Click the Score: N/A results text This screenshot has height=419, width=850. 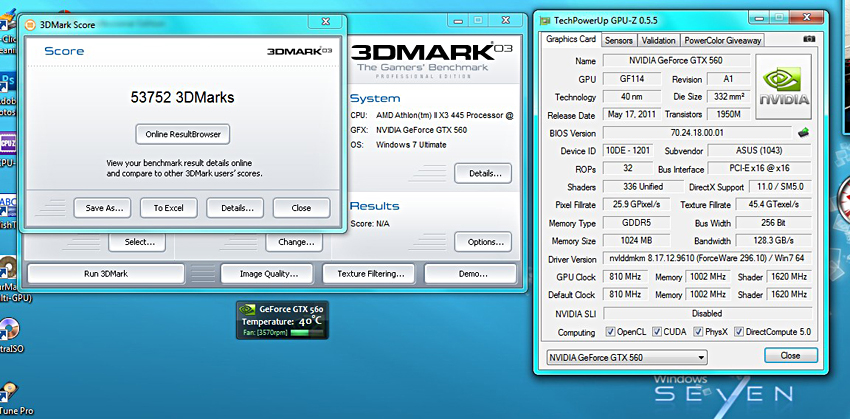click(370, 223)
